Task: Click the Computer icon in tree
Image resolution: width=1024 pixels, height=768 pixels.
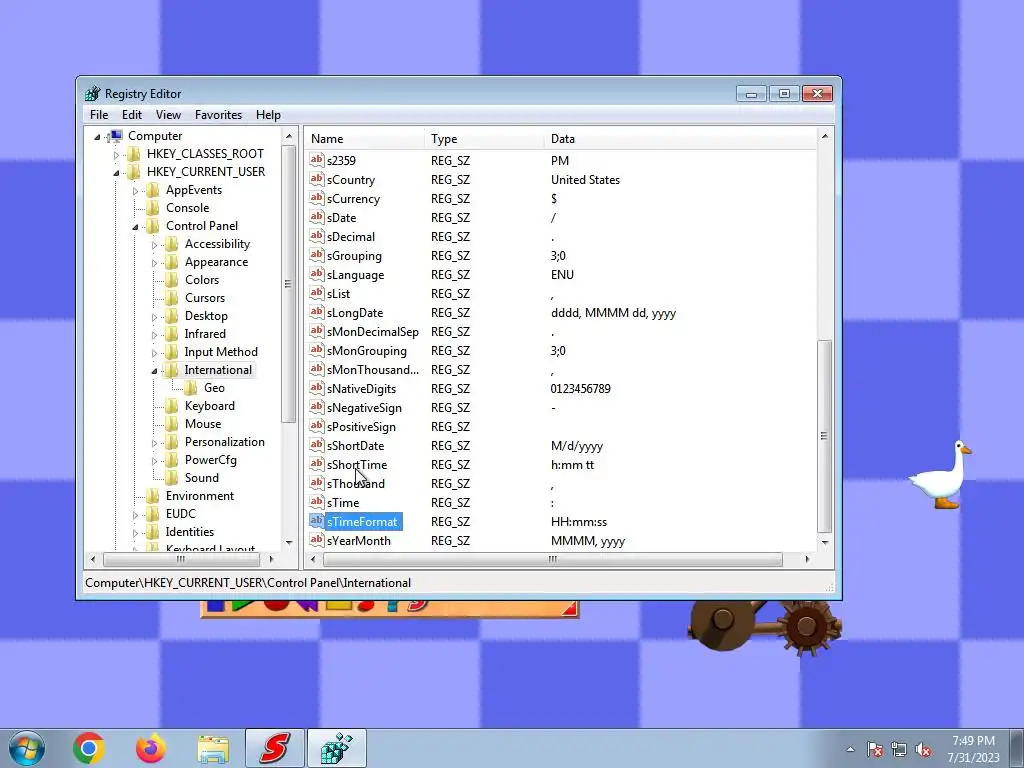Action: (x=115, y=136)
